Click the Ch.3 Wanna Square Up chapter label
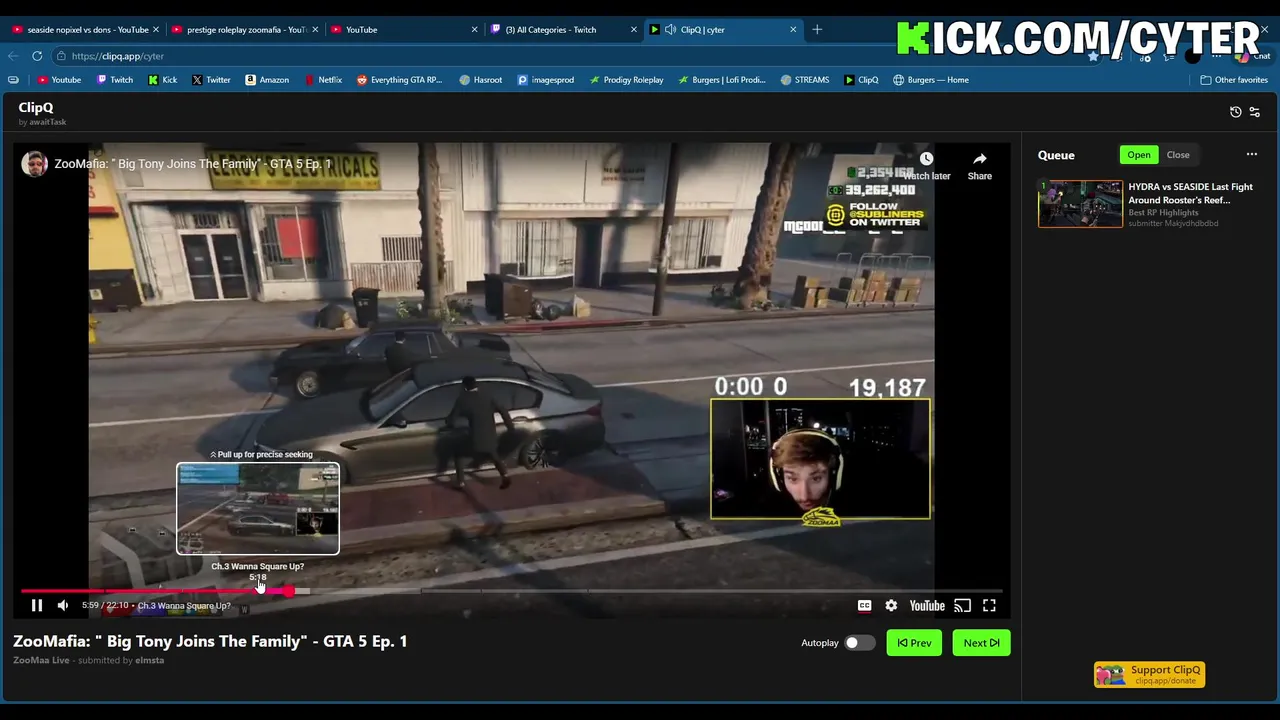The height and width of the screenshot is (720, 1280). (x=184, y=606)
